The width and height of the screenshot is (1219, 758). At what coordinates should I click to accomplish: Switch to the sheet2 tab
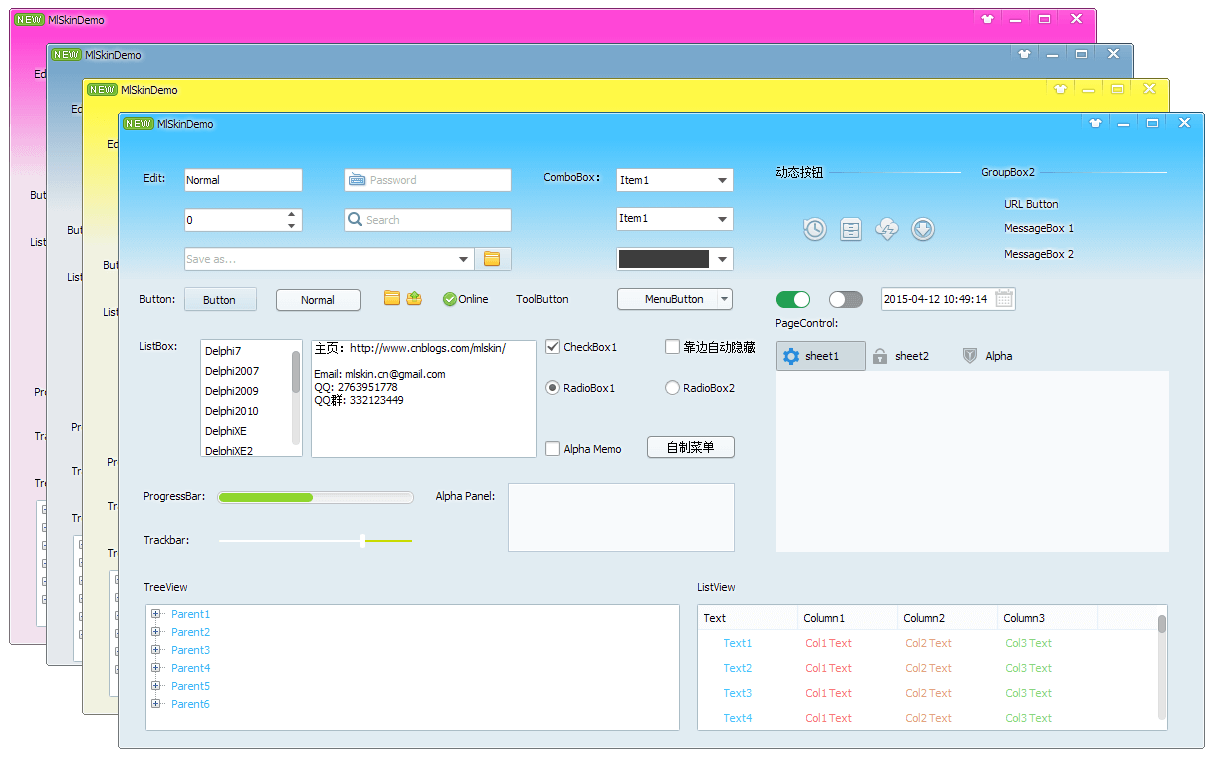click(x=901, y=356)
